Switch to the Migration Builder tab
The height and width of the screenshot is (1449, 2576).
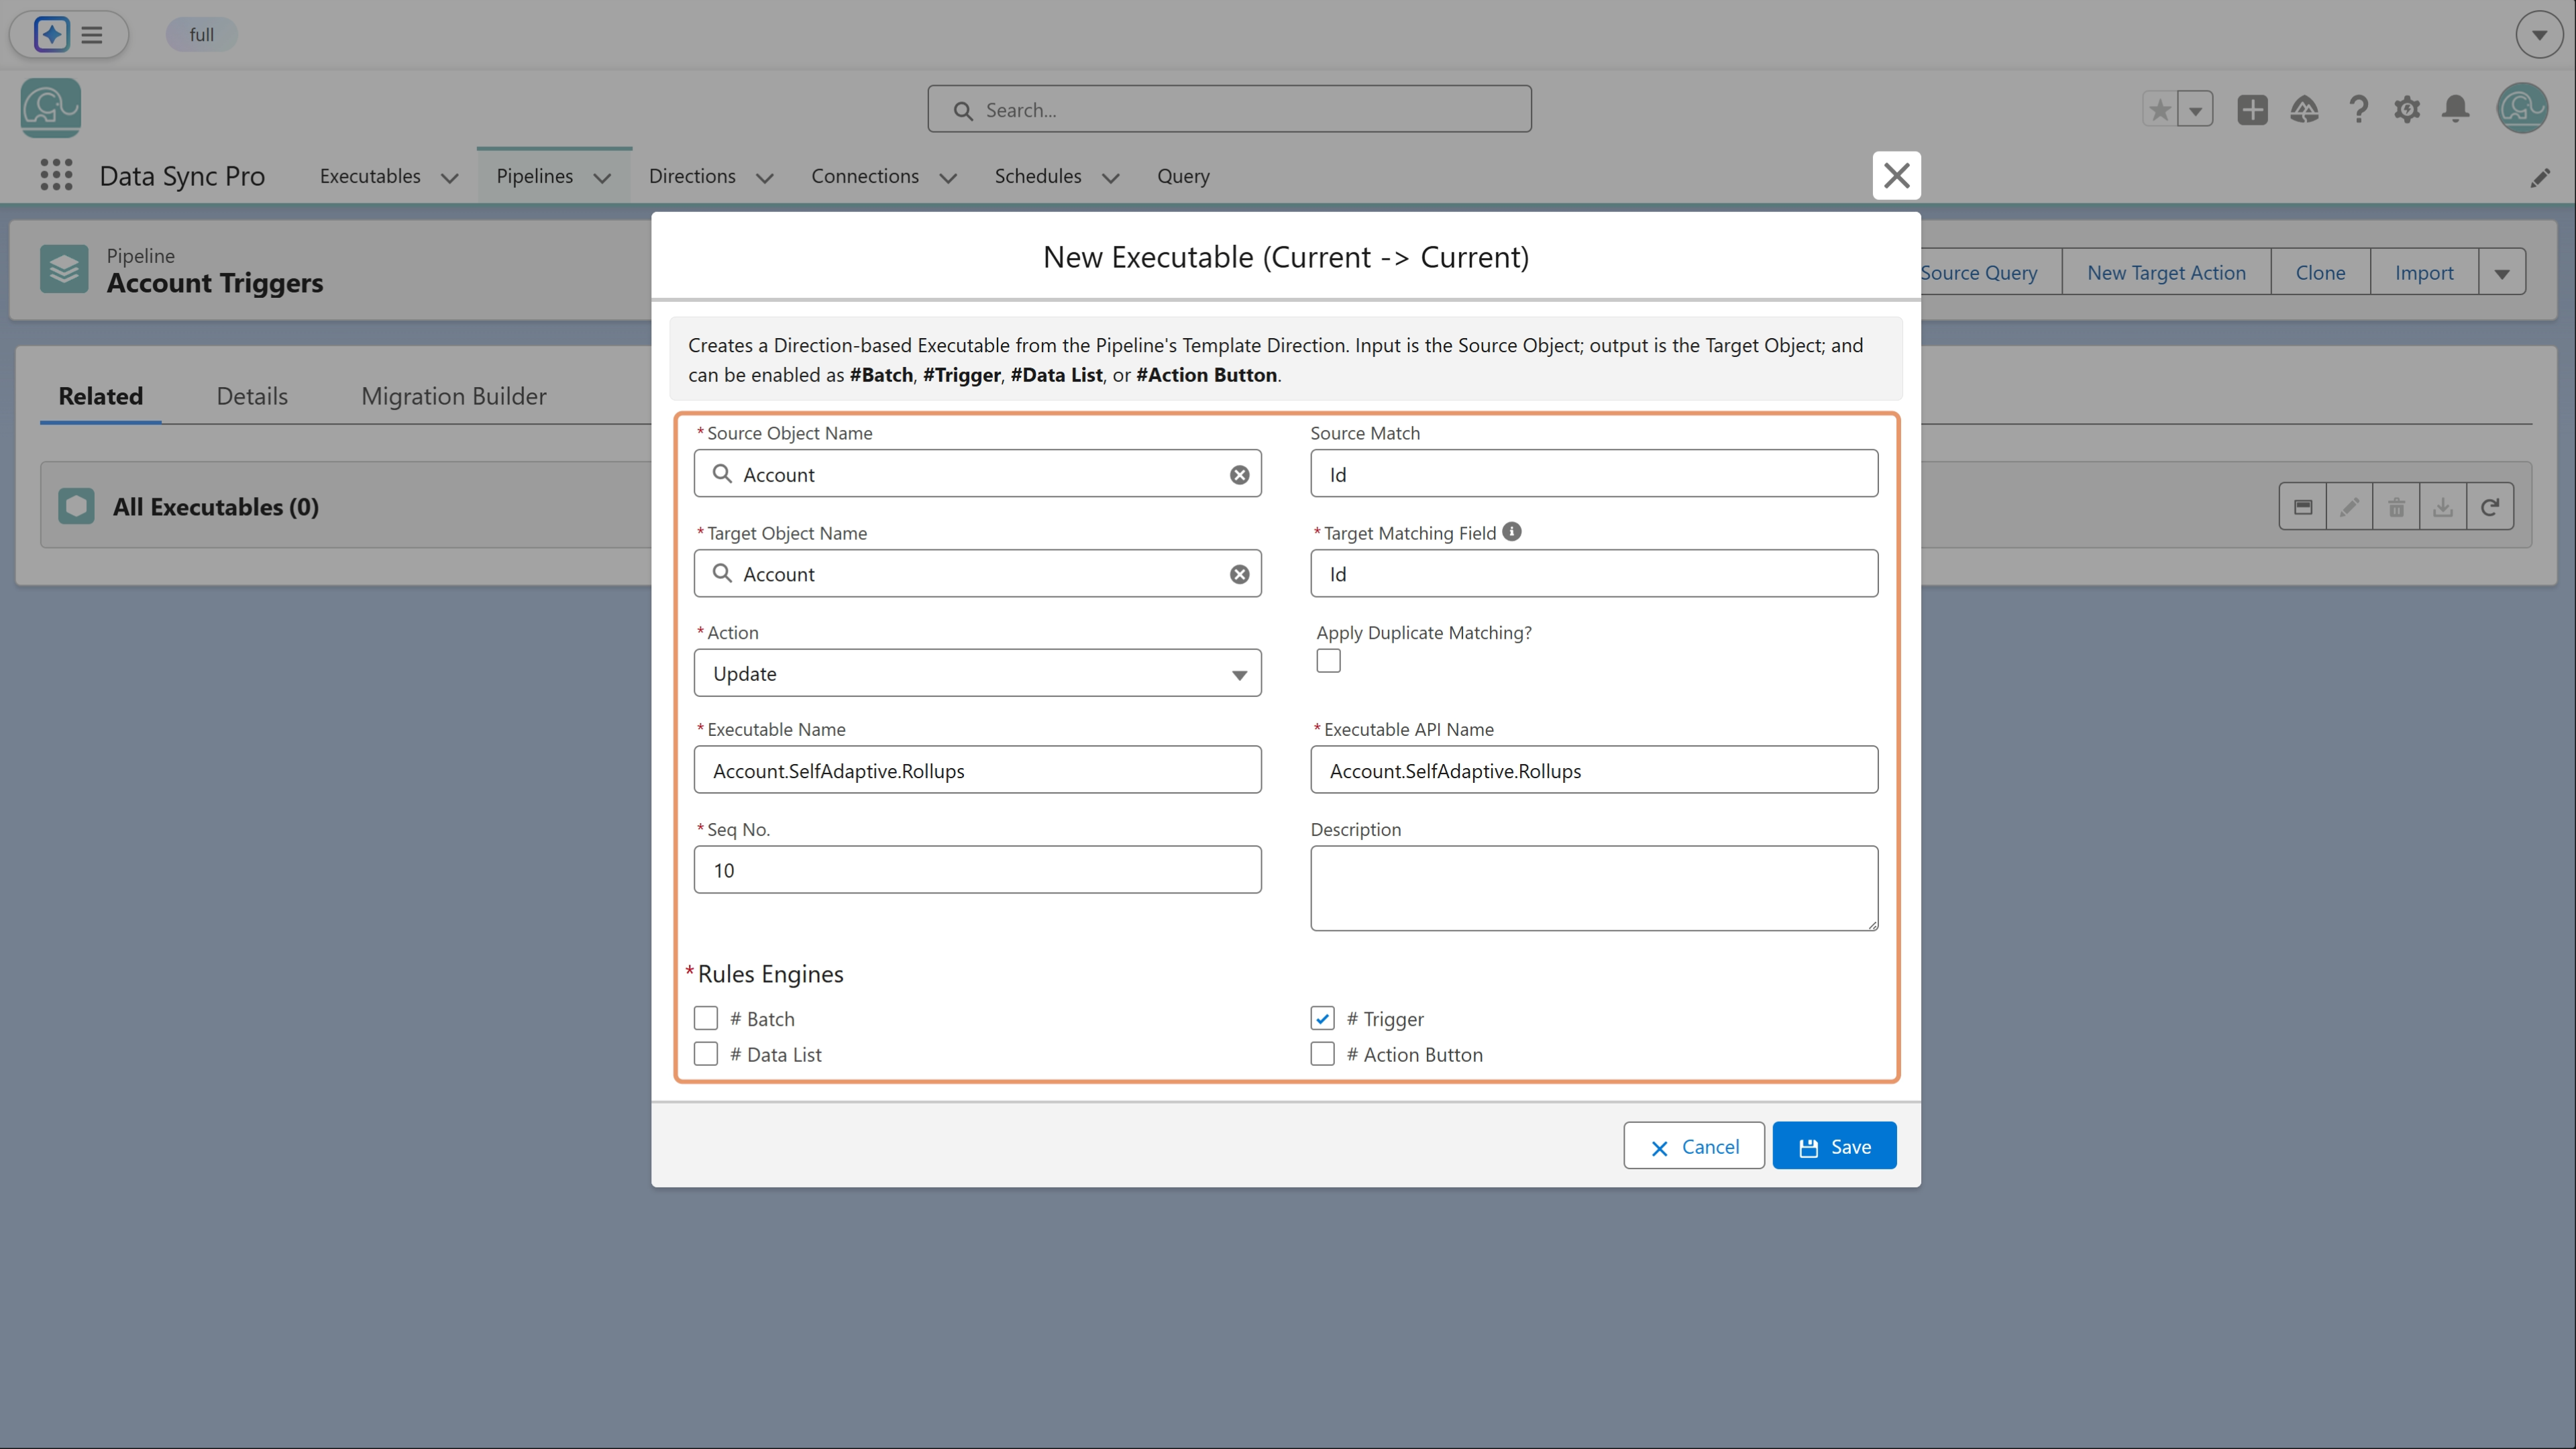click(454, 396)
